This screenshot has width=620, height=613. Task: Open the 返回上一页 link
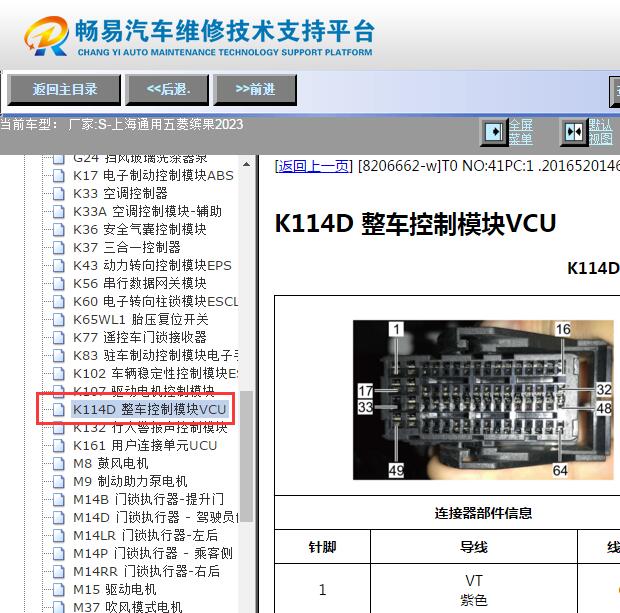point(313,166)
